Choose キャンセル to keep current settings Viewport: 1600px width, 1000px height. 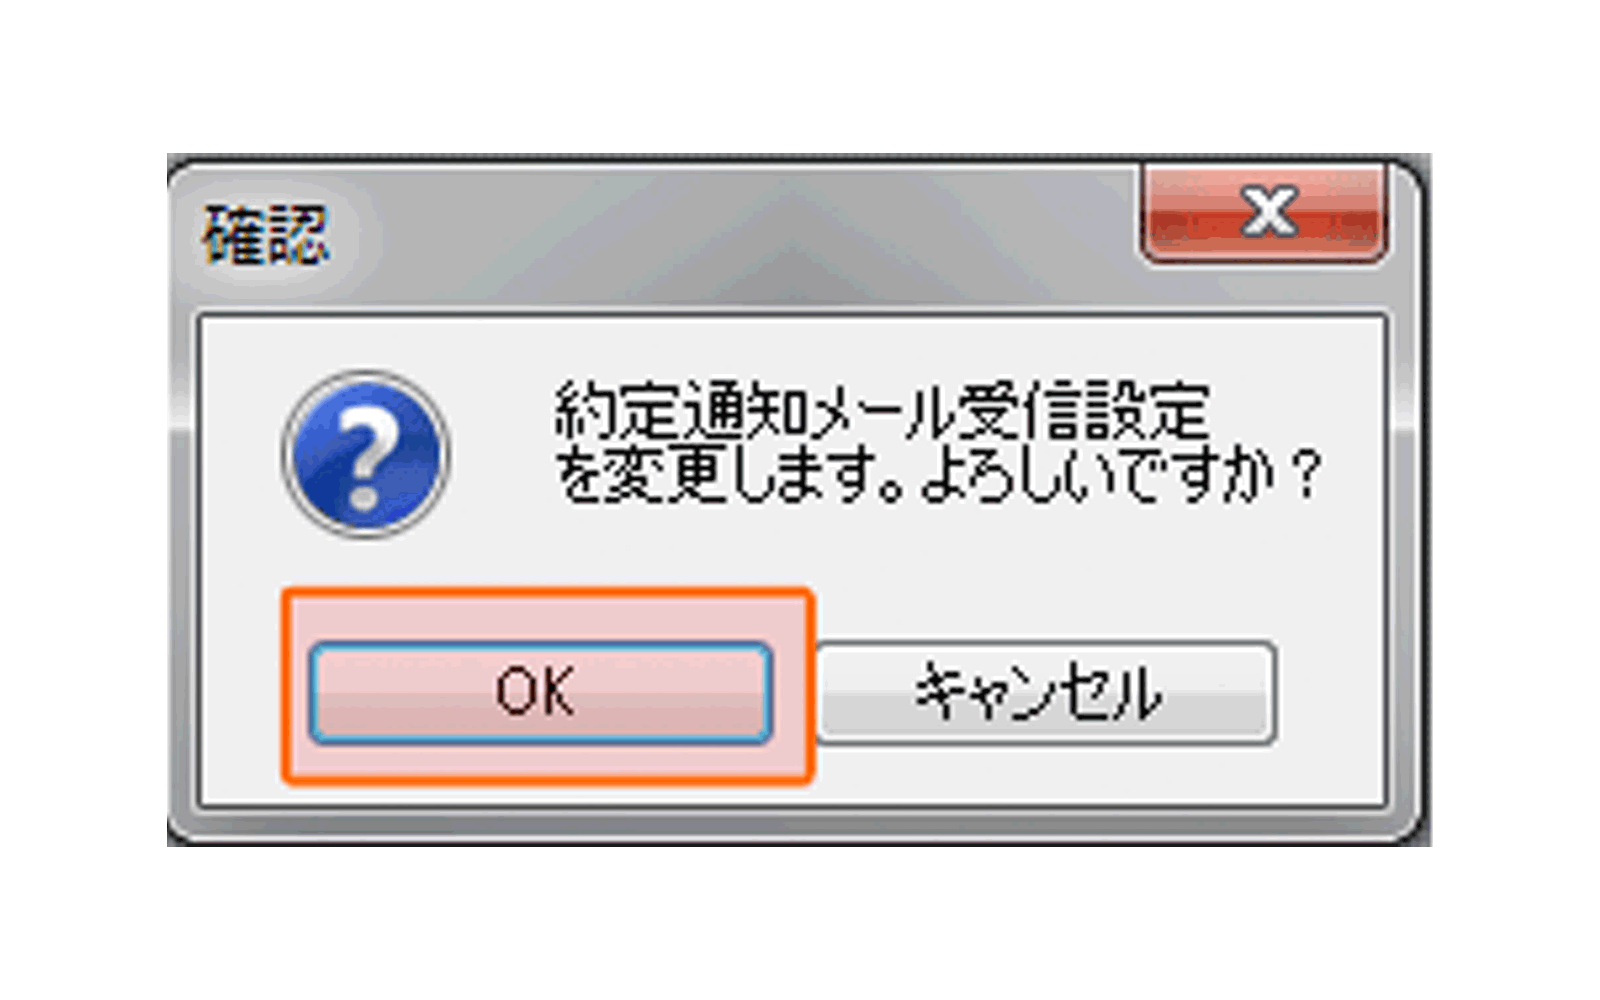[x=1046, y=693]
